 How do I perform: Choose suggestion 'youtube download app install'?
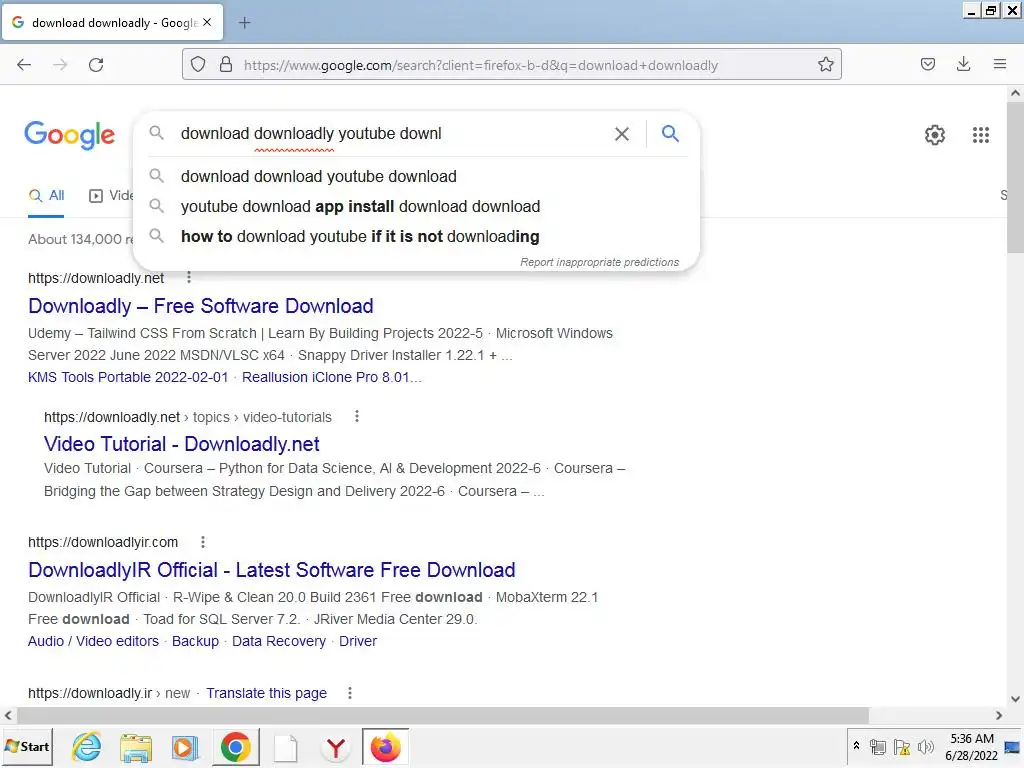coord(417,206)
